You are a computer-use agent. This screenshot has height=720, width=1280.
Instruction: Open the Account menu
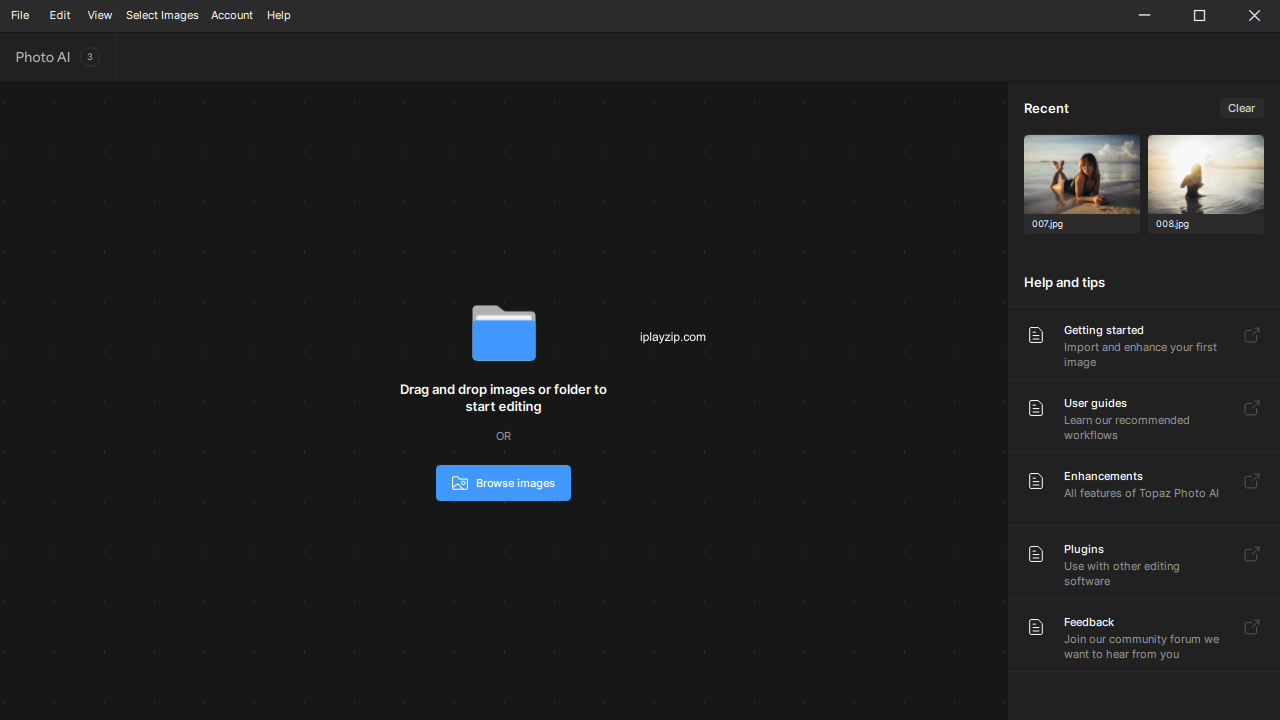pyautogui.click(x=231, y=15)
